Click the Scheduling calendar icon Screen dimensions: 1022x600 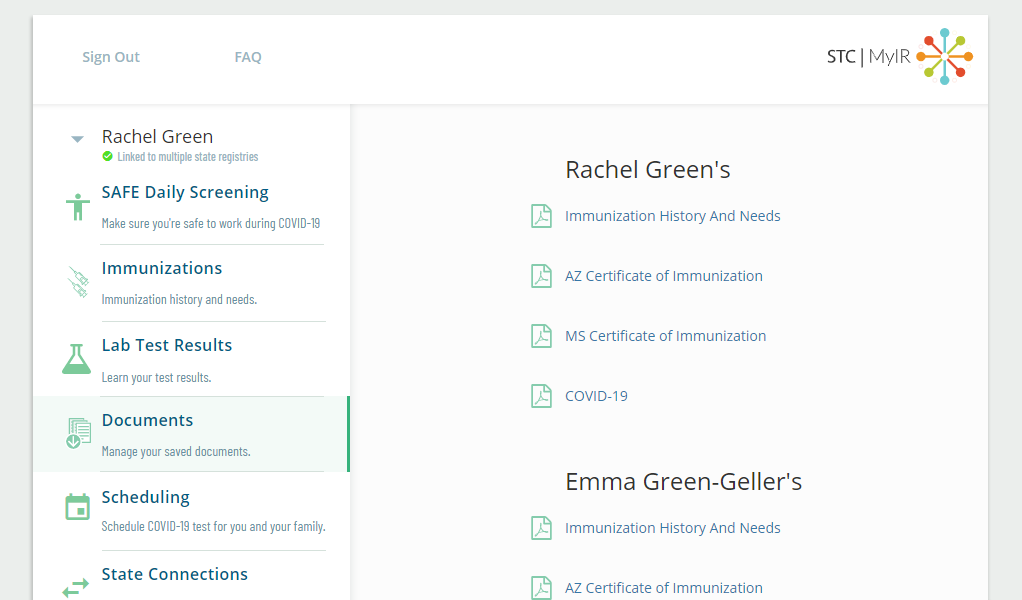(x=77, y=507)
